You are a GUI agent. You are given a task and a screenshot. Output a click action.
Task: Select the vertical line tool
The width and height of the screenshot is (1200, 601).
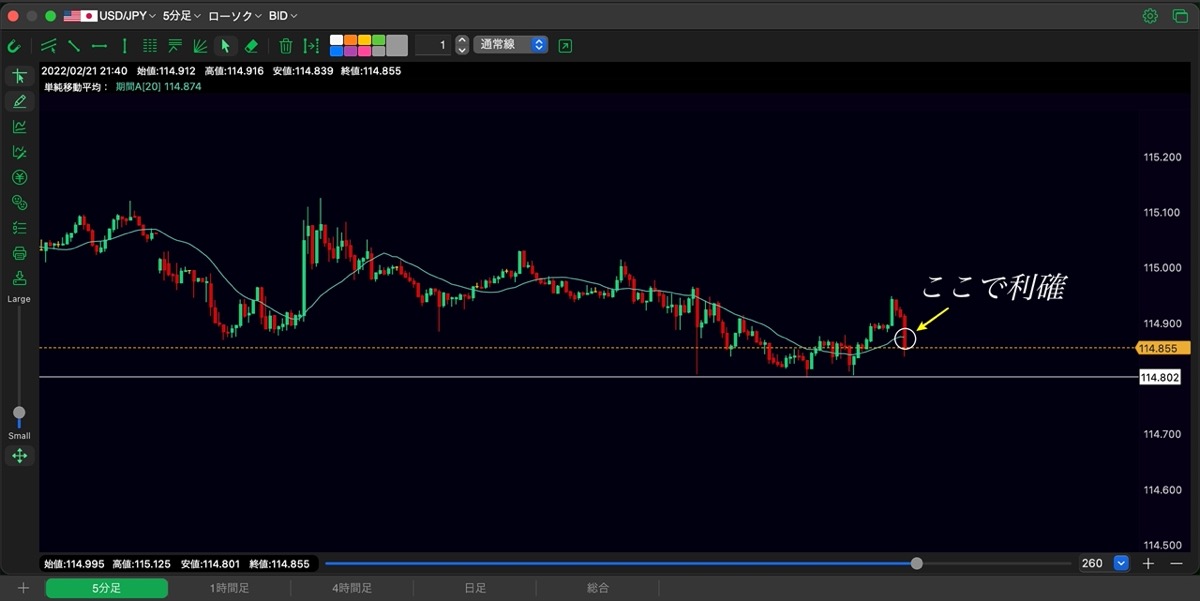coord(124,45)
